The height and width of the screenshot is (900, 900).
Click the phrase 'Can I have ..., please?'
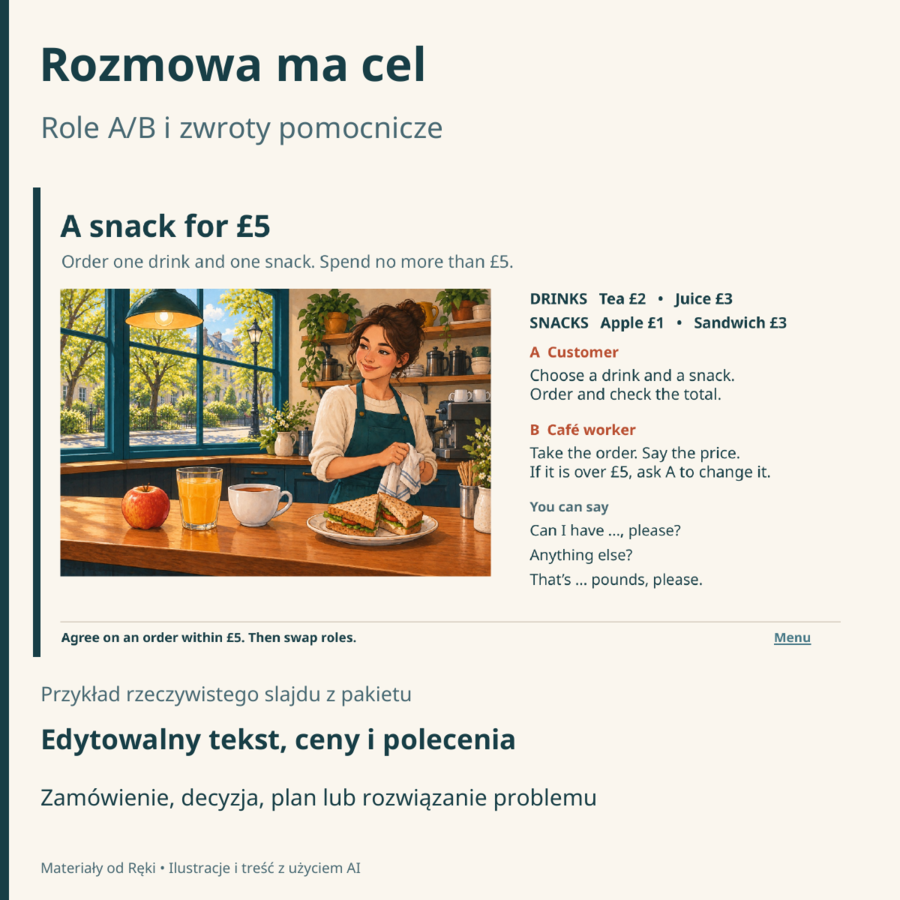(x=605, y=530)
